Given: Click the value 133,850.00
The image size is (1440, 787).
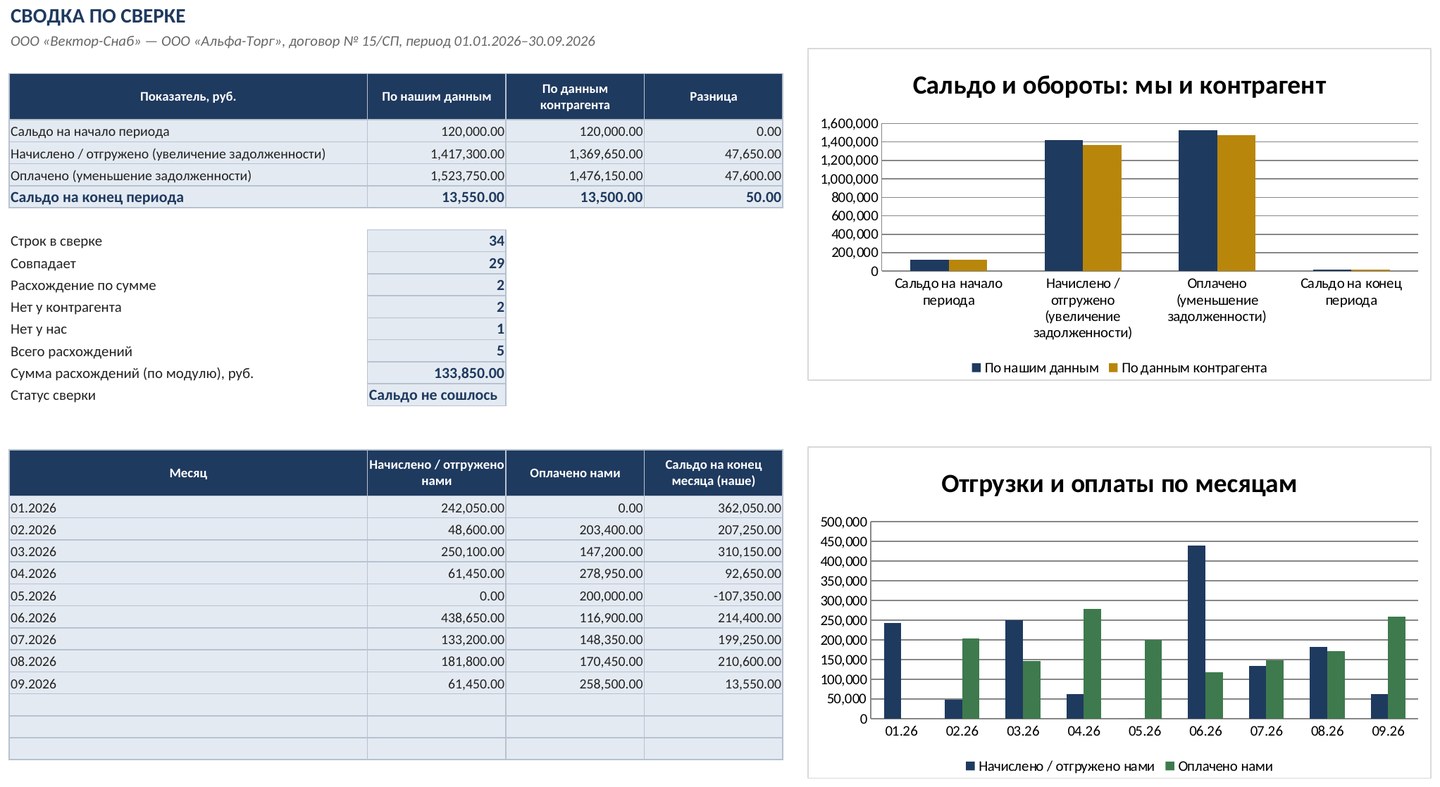Looking at the screenshot, I should (437, 373).
